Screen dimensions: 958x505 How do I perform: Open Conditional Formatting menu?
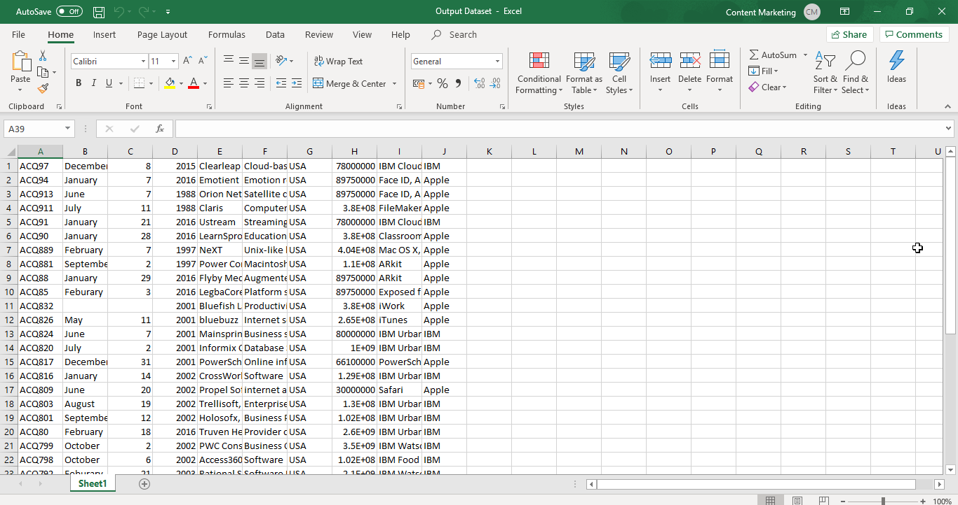coord(538,73)
